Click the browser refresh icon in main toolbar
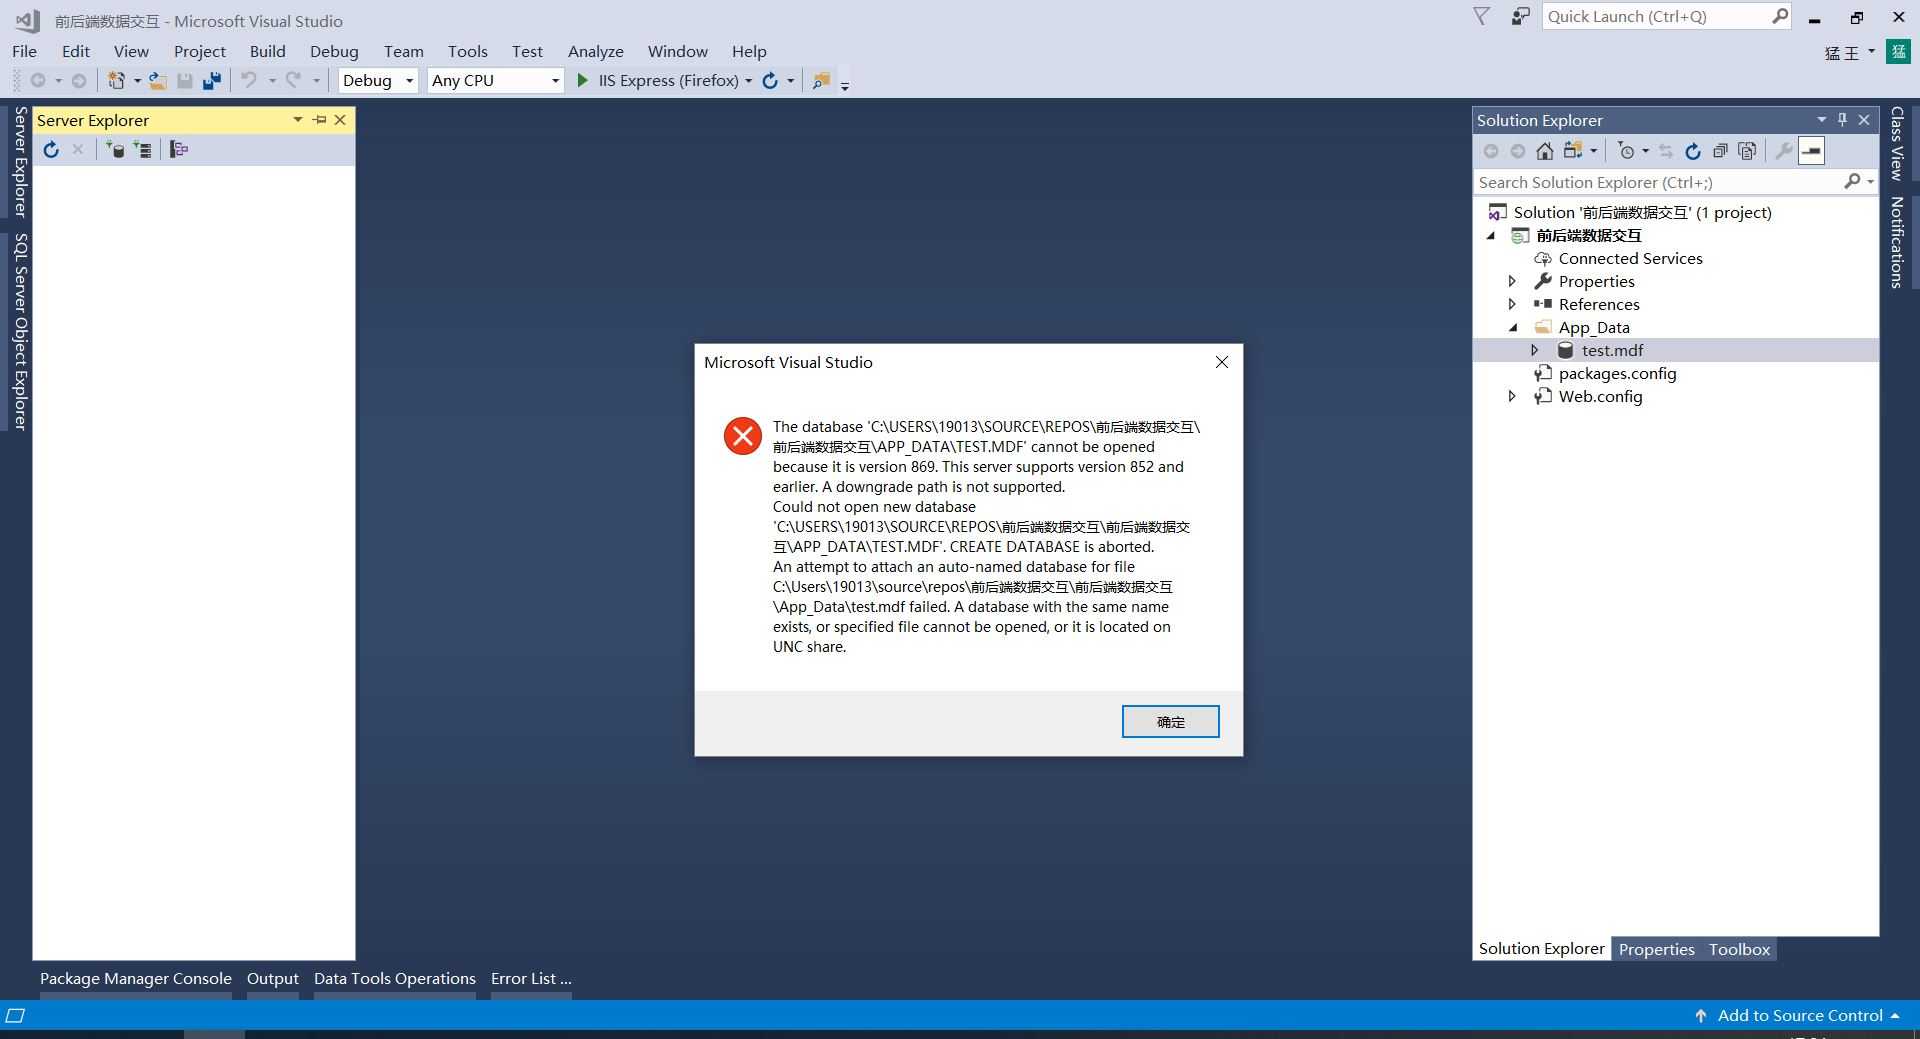The image size is (1920, 1039). 770,81
